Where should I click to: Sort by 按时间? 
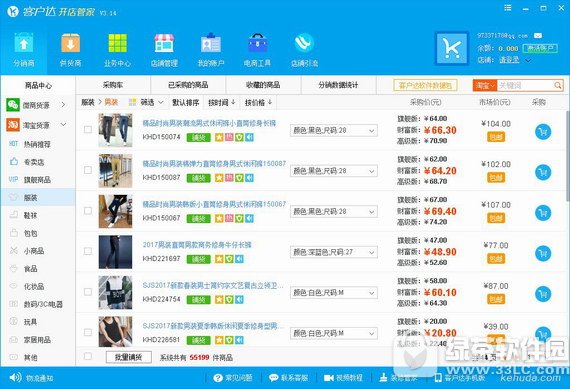pyautogui.click(x=222, y=103)
